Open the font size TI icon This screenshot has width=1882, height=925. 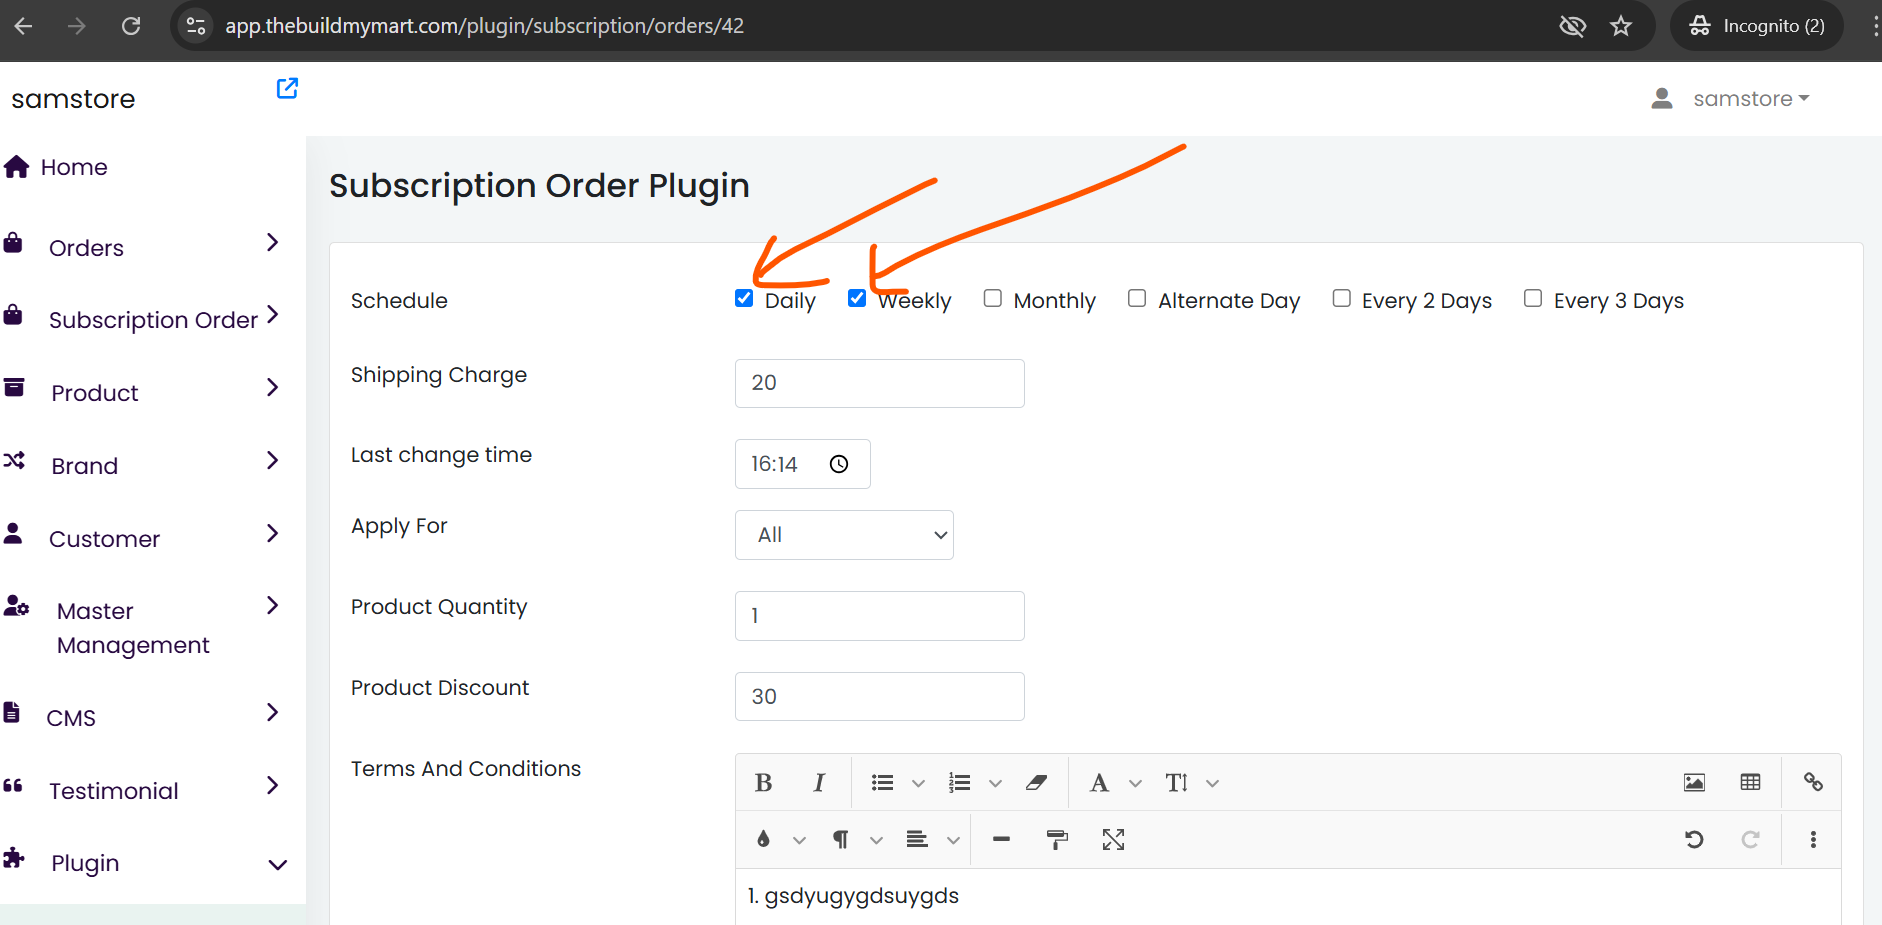click(1177, 783)
